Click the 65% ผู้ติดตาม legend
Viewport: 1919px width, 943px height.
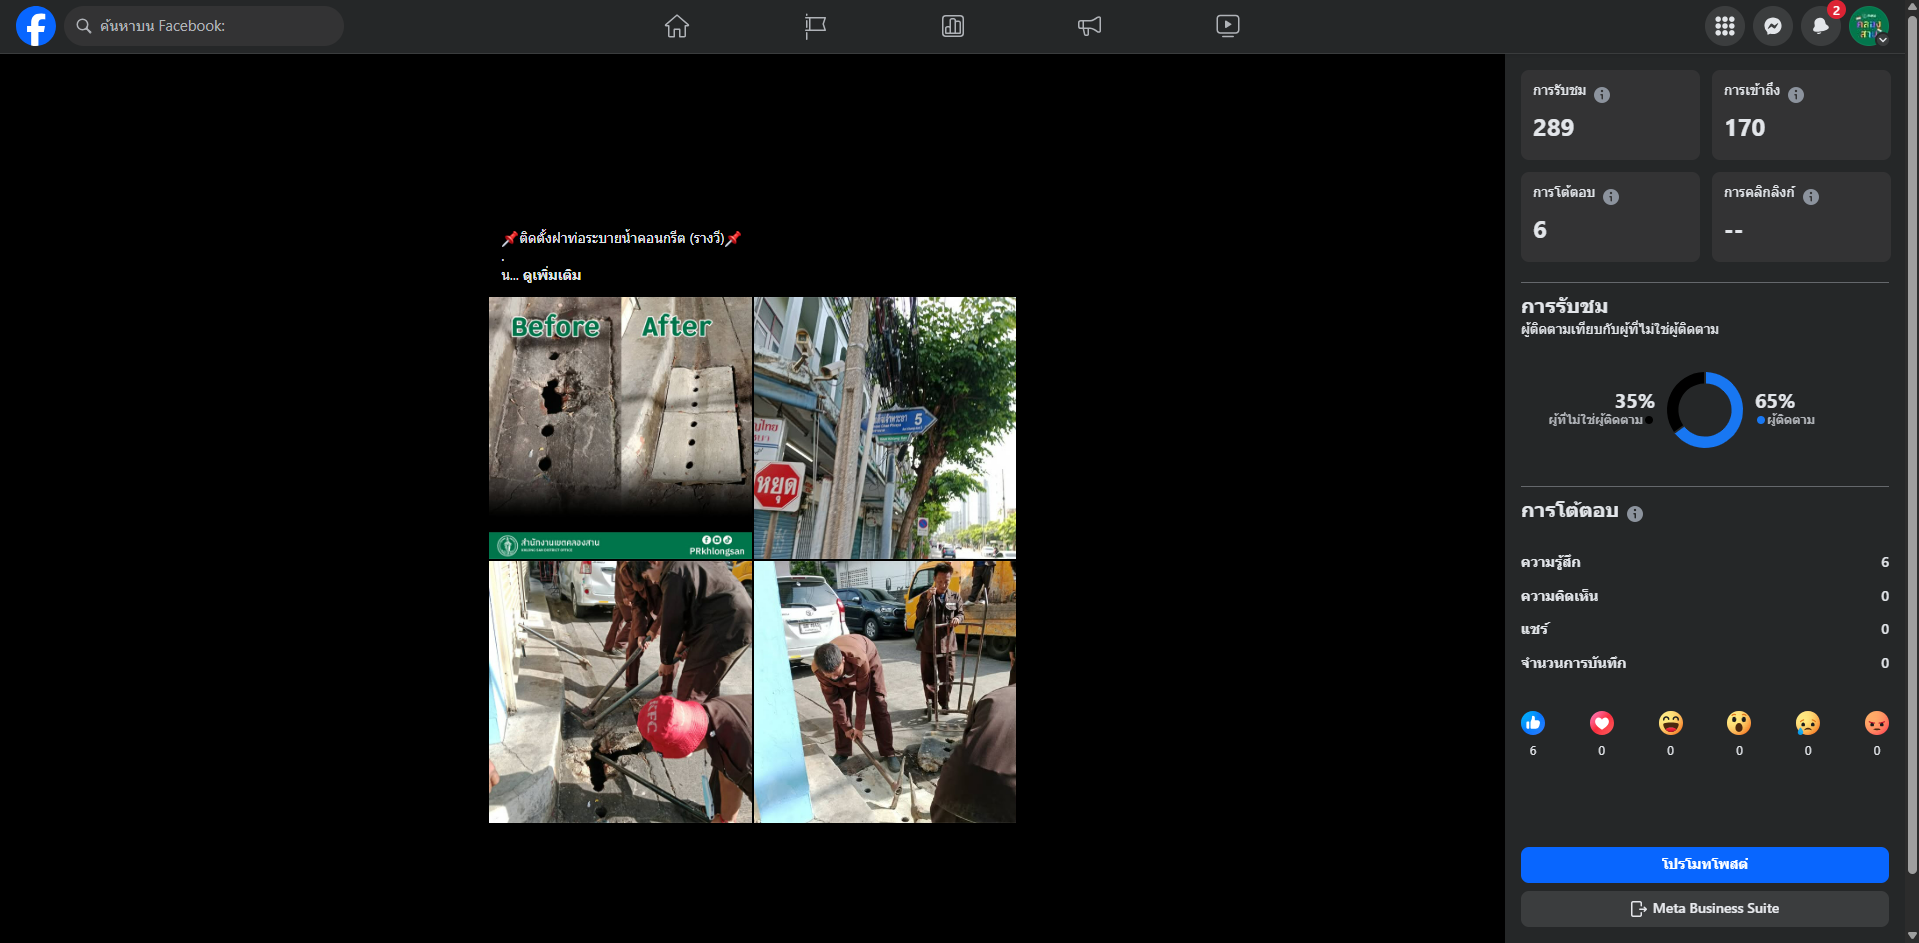(x=1786, y=409)
